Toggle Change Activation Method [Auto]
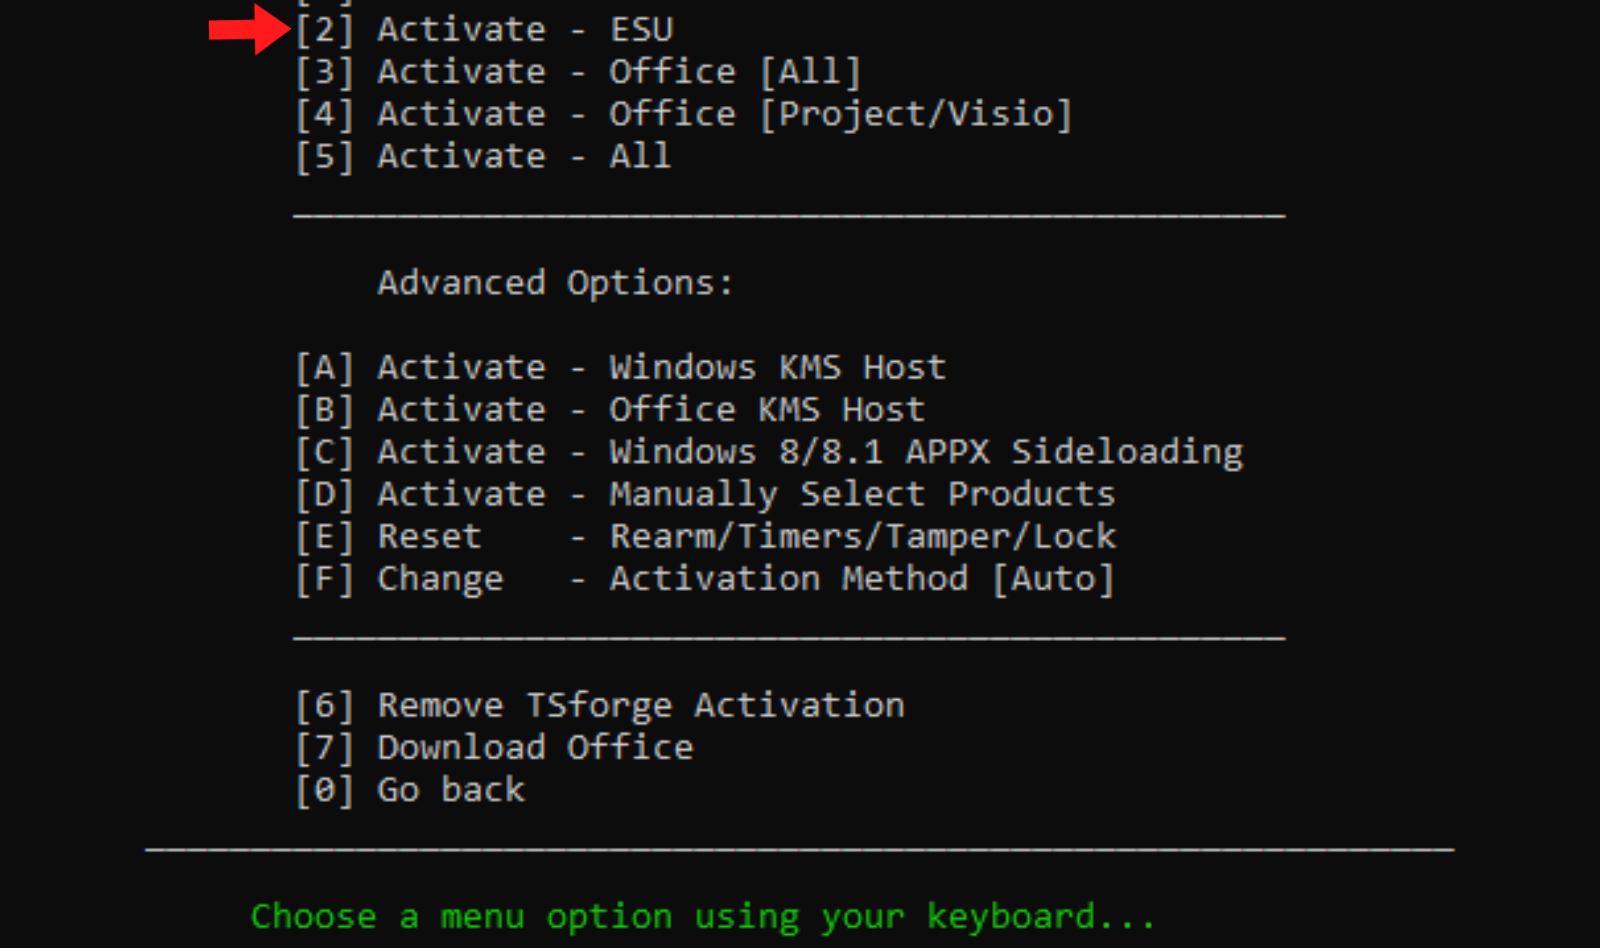Viewport: 1600px width, 948px height. tap(705, 579)
